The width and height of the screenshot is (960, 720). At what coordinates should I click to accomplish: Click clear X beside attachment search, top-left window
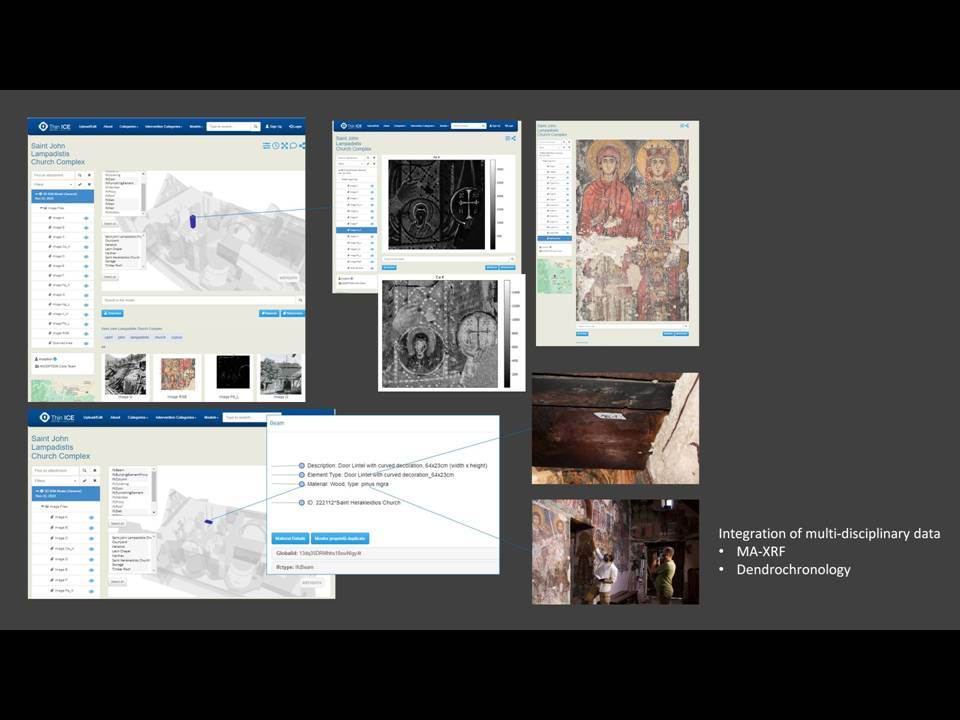pyautogui.click(x=89, y=175)
